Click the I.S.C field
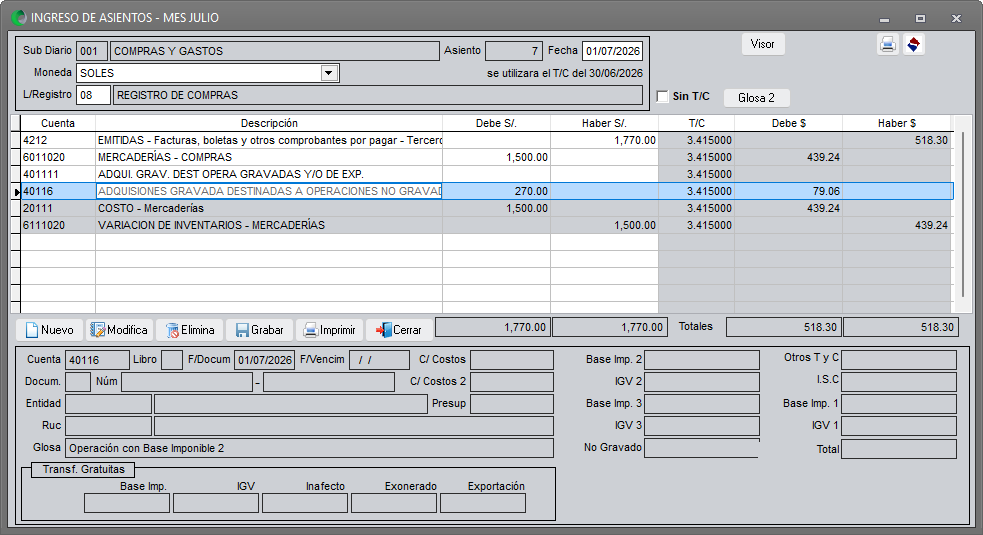 click(x=898, y=382)
